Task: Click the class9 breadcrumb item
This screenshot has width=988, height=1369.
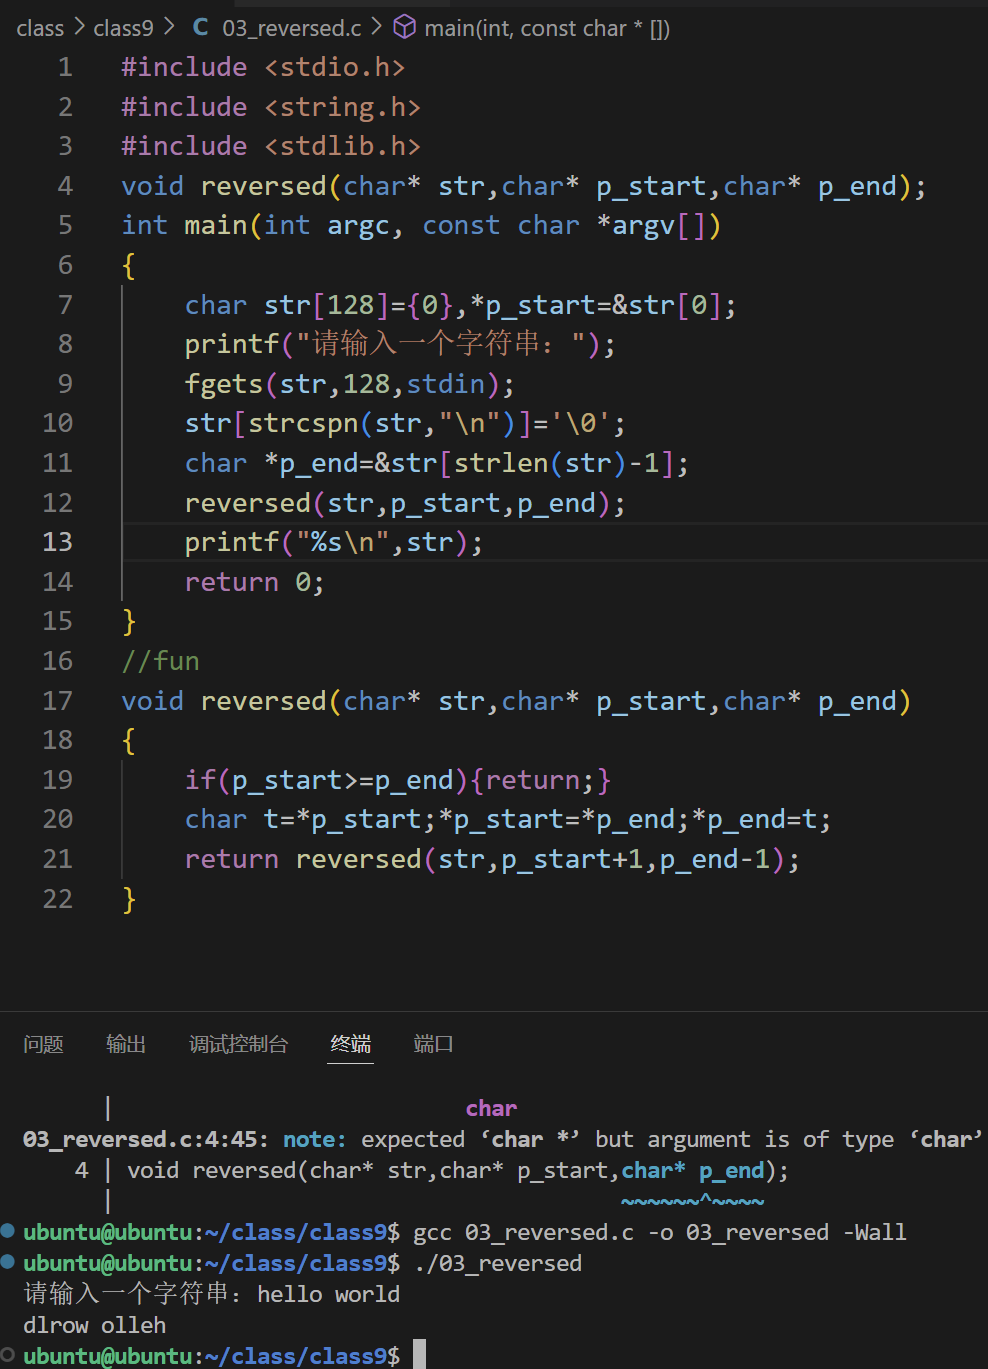Action: [x=123, y=27]
